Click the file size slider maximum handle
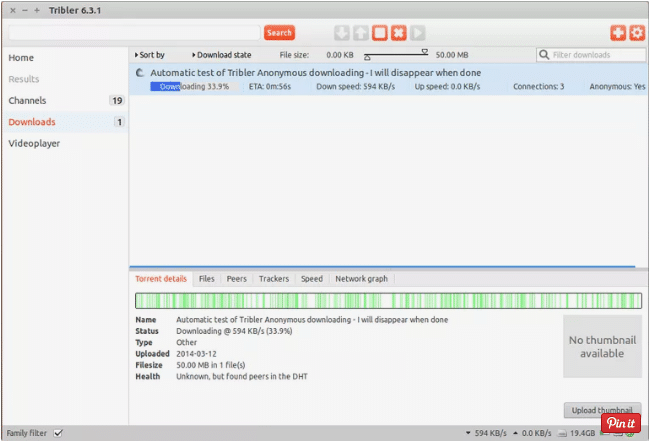This screenshot has width=650, height=442. point(425,51)
